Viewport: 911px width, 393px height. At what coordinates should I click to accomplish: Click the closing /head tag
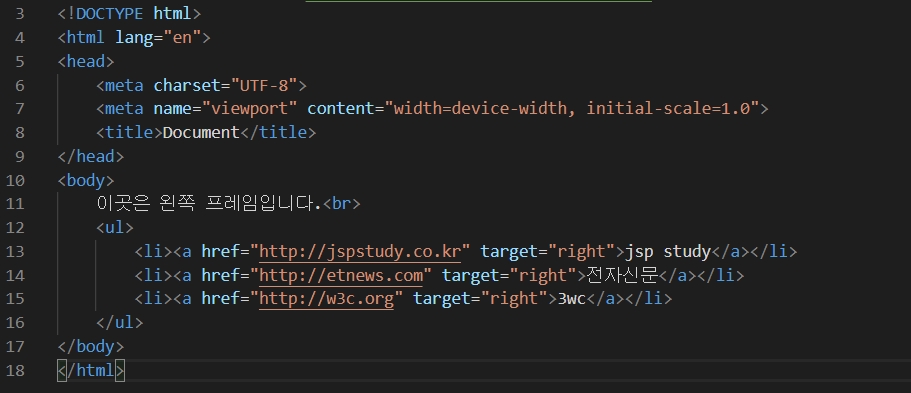click(x=91, y=156)
